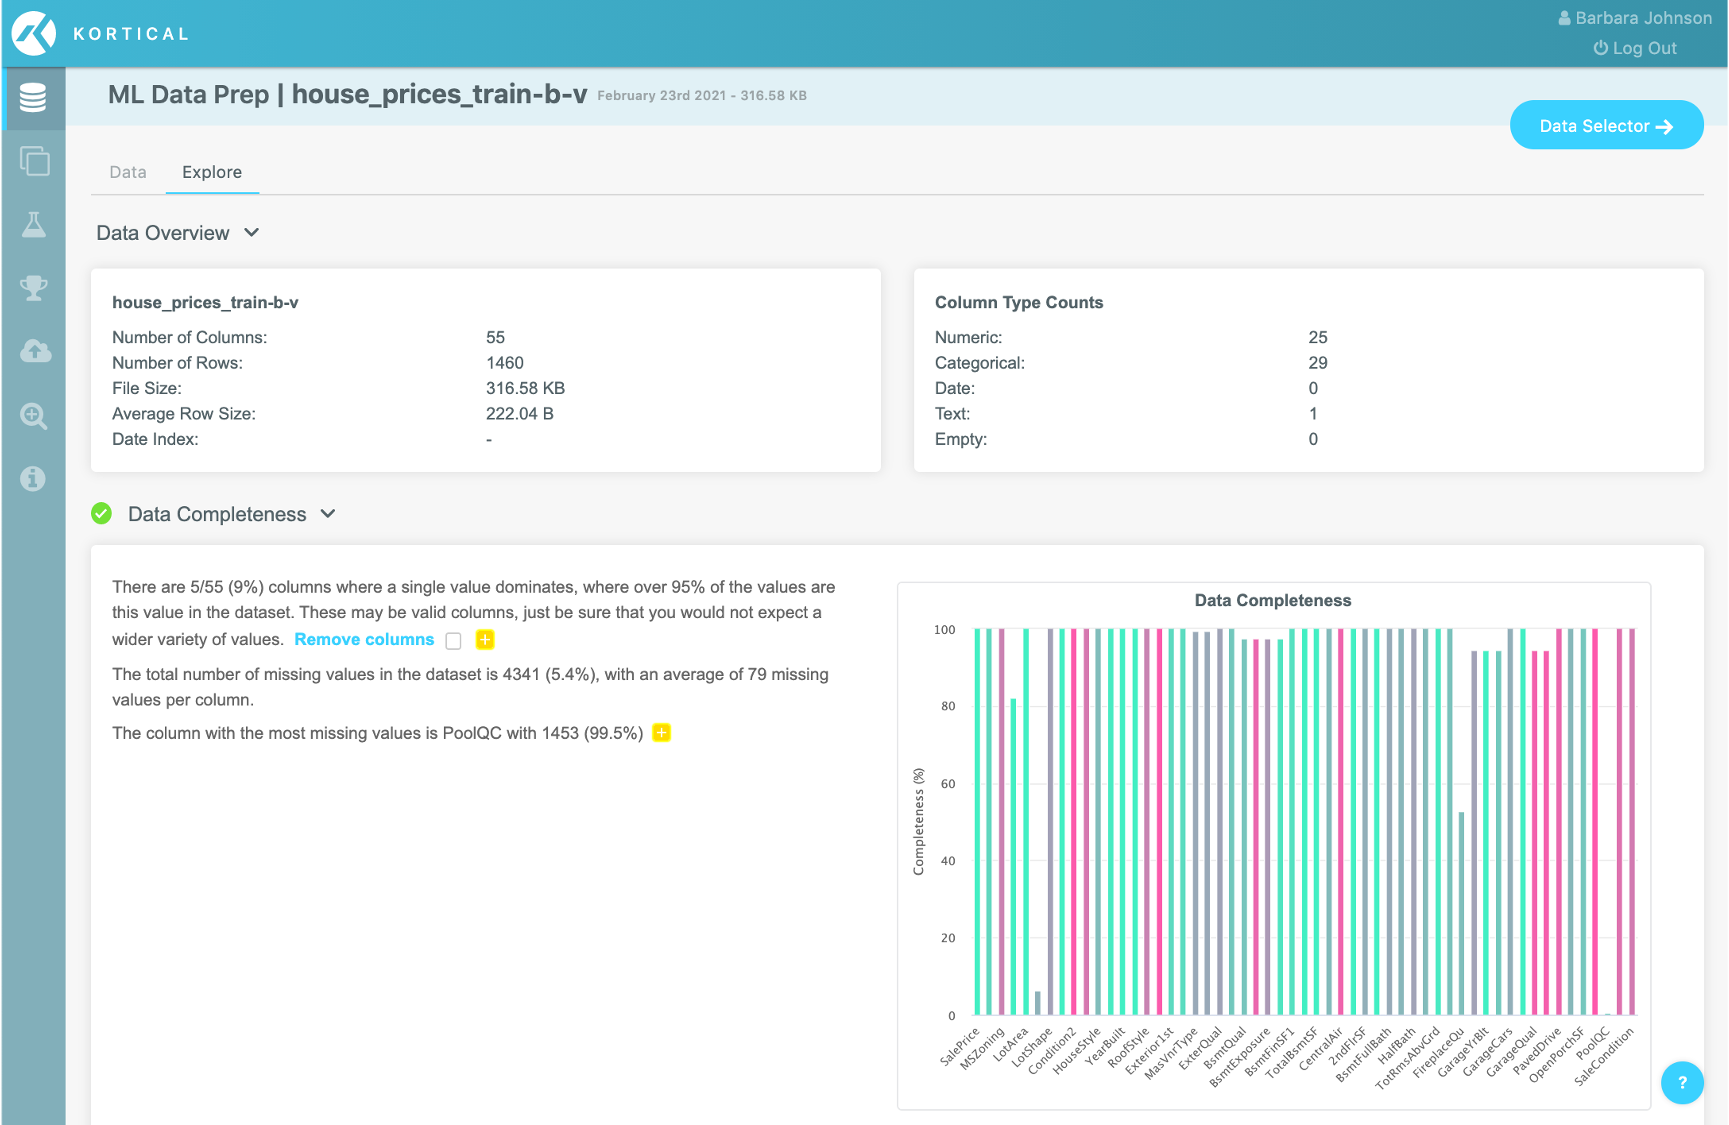The height and width of the screenshot is (1125, 1729).
Task: Click the Average Row Size value 222.04 B
Action: [x=520, y=414]
